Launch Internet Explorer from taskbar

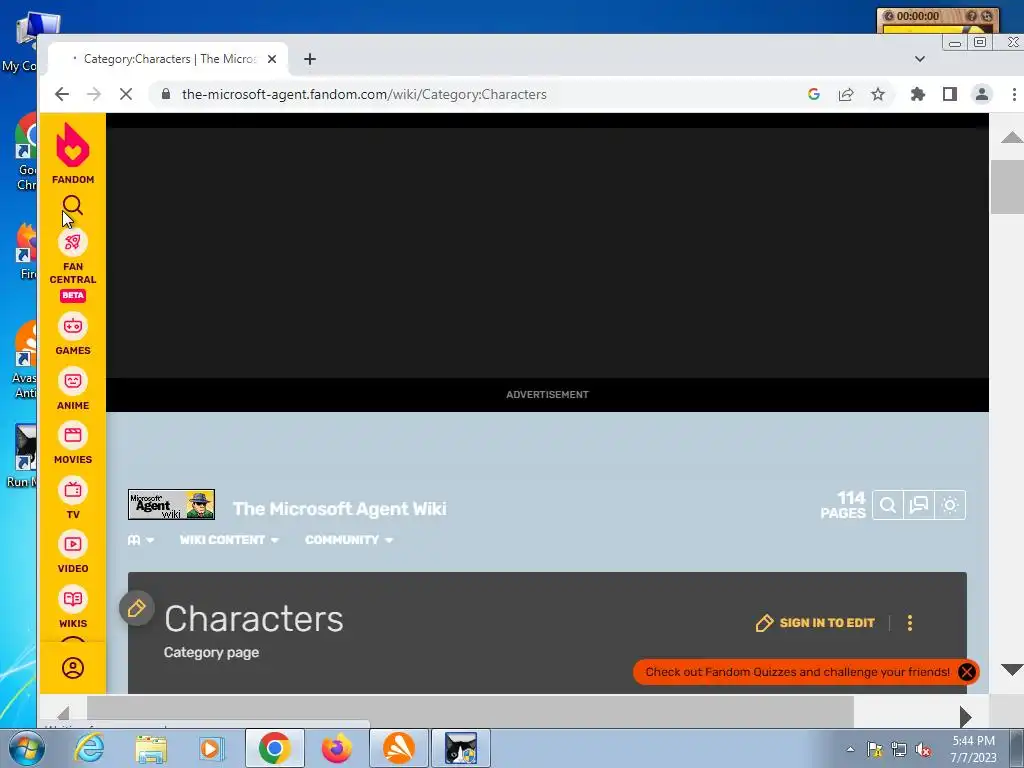(89, 748)
